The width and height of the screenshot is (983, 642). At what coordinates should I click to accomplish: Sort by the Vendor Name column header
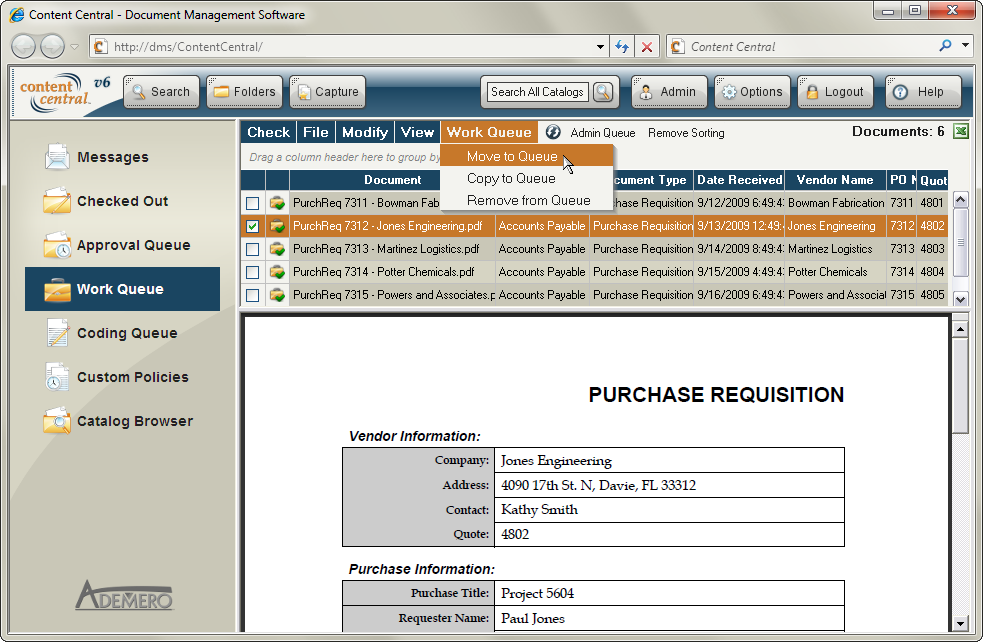pos(834,180)
